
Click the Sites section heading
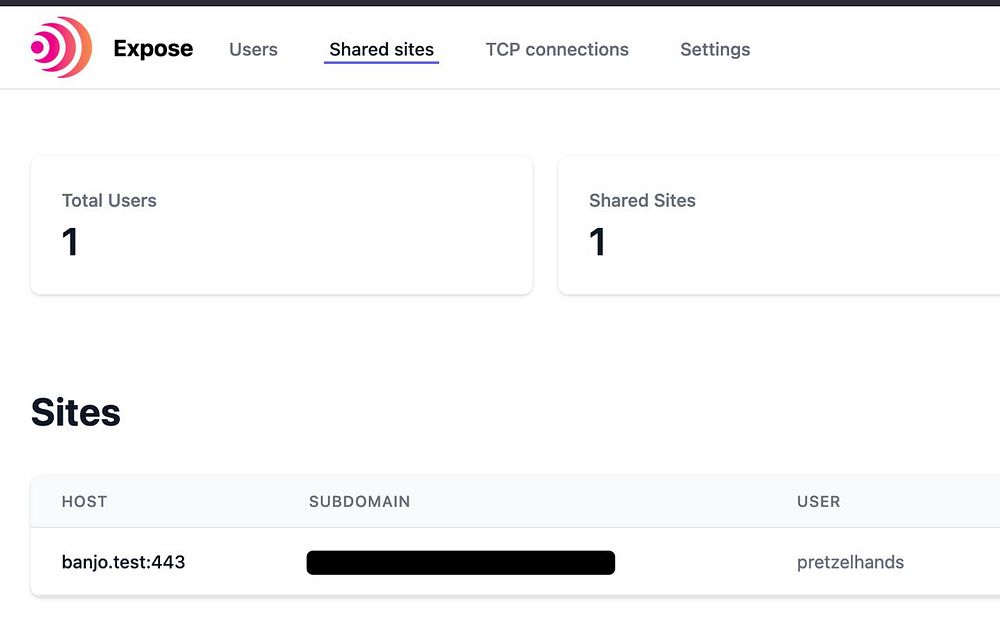pyautogui.click(x=76, y=412)
